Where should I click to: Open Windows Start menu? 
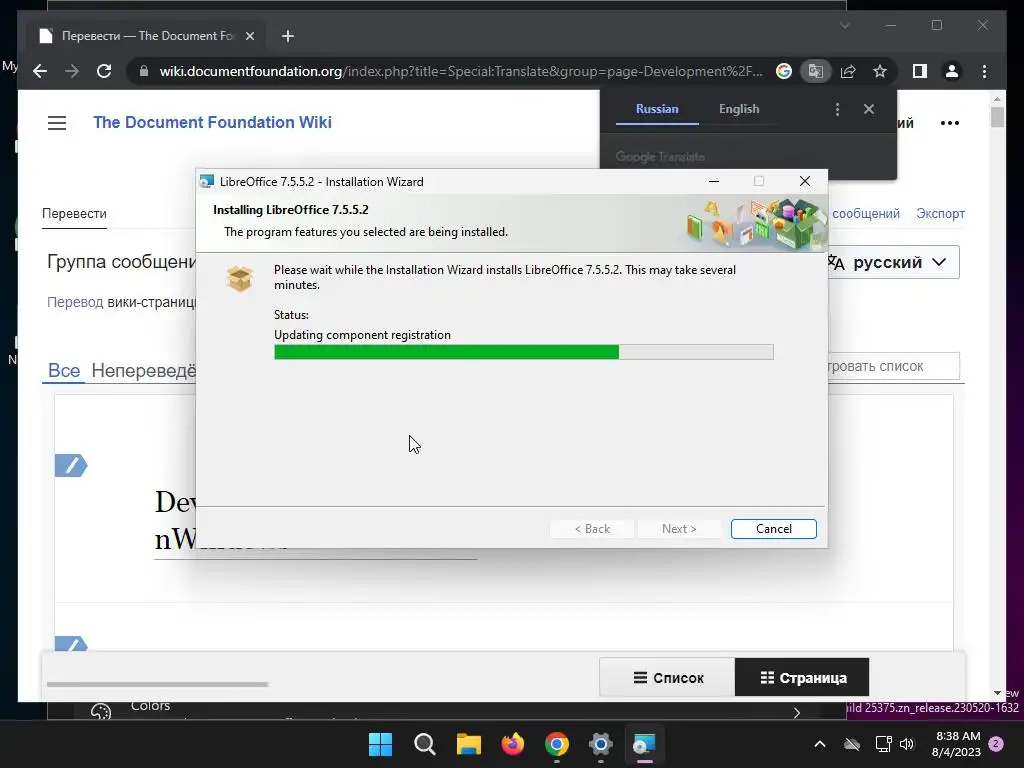click(x=380, y=744)
